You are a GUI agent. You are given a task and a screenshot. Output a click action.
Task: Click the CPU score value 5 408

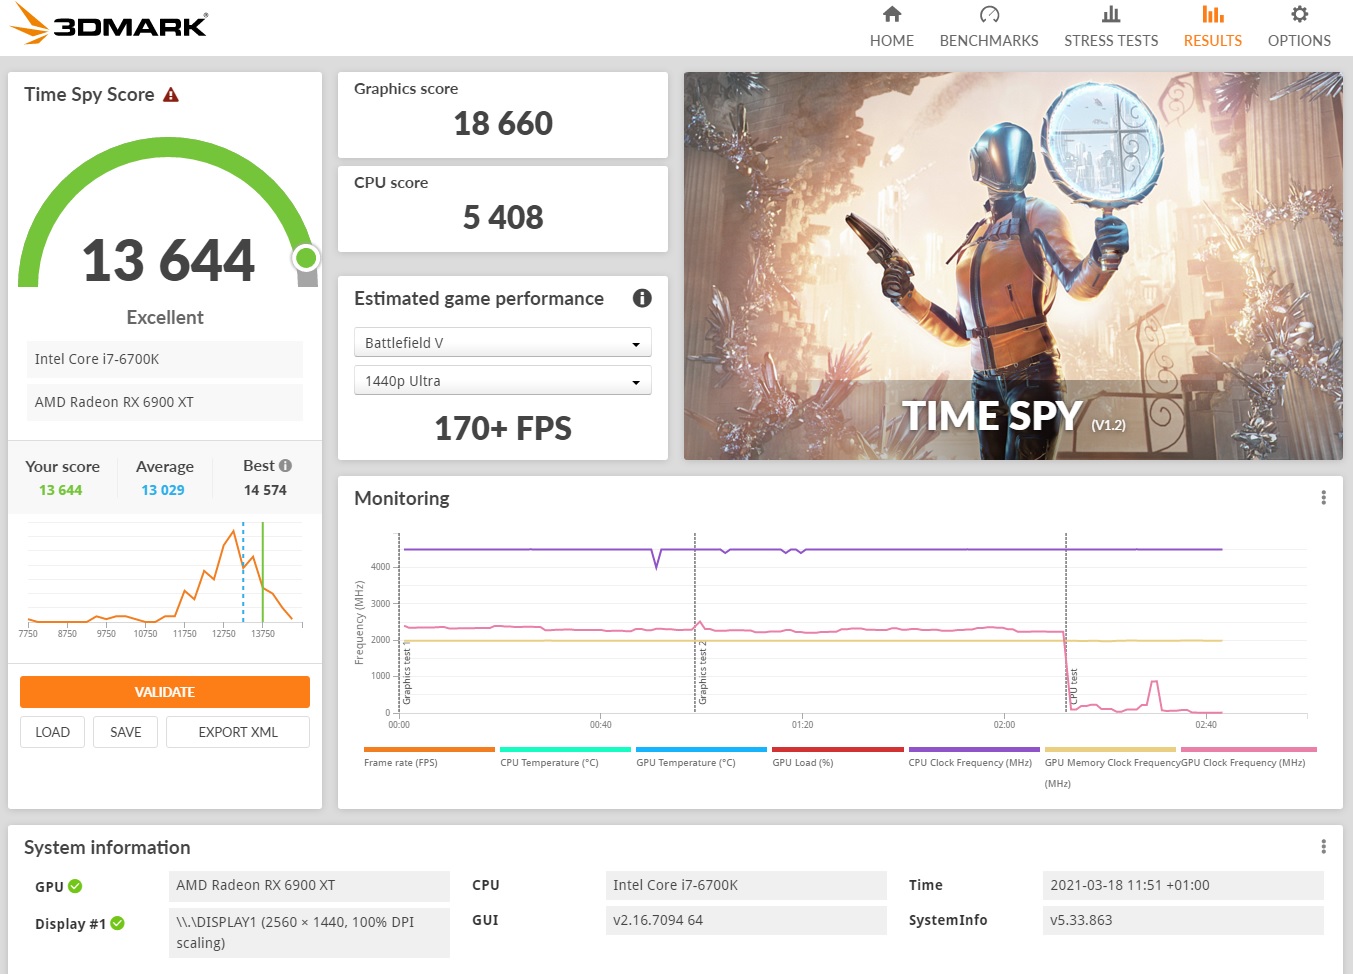[503, 218]
